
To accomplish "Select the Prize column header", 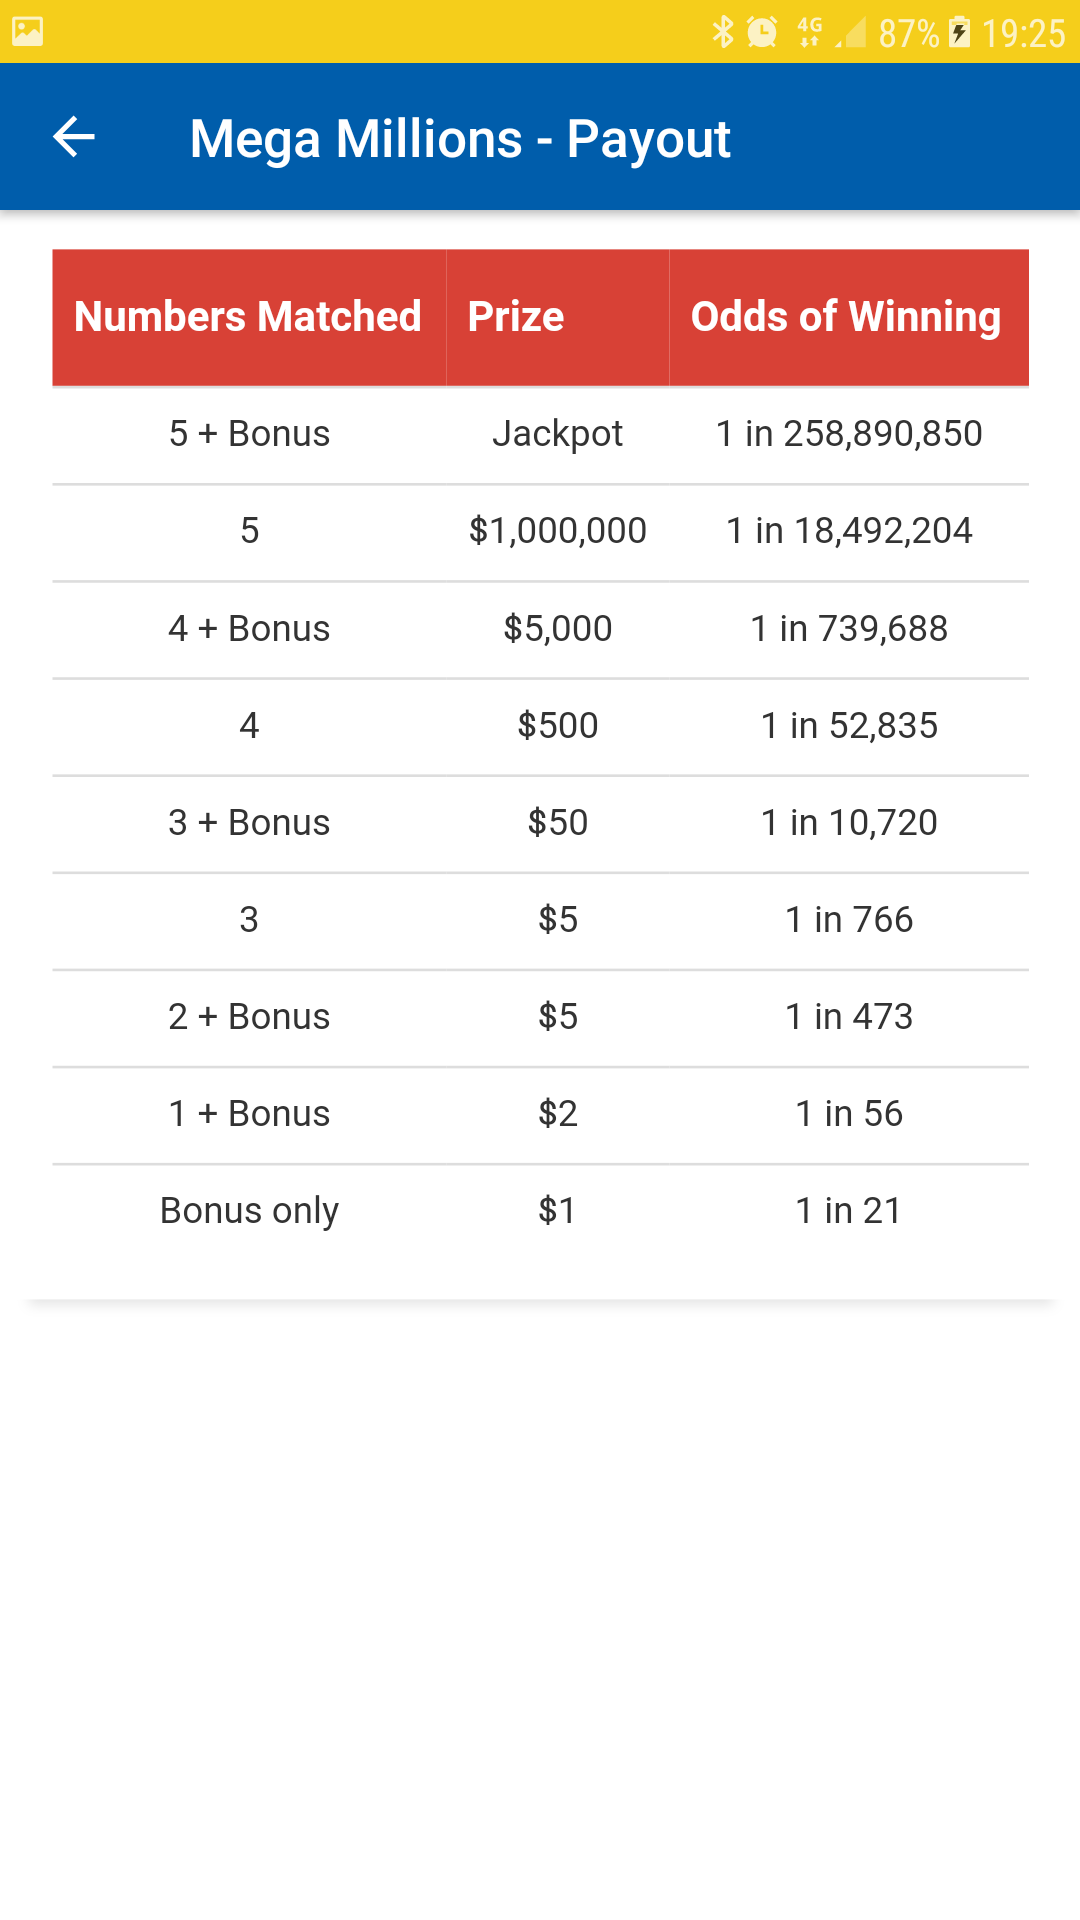I will 516,317.
